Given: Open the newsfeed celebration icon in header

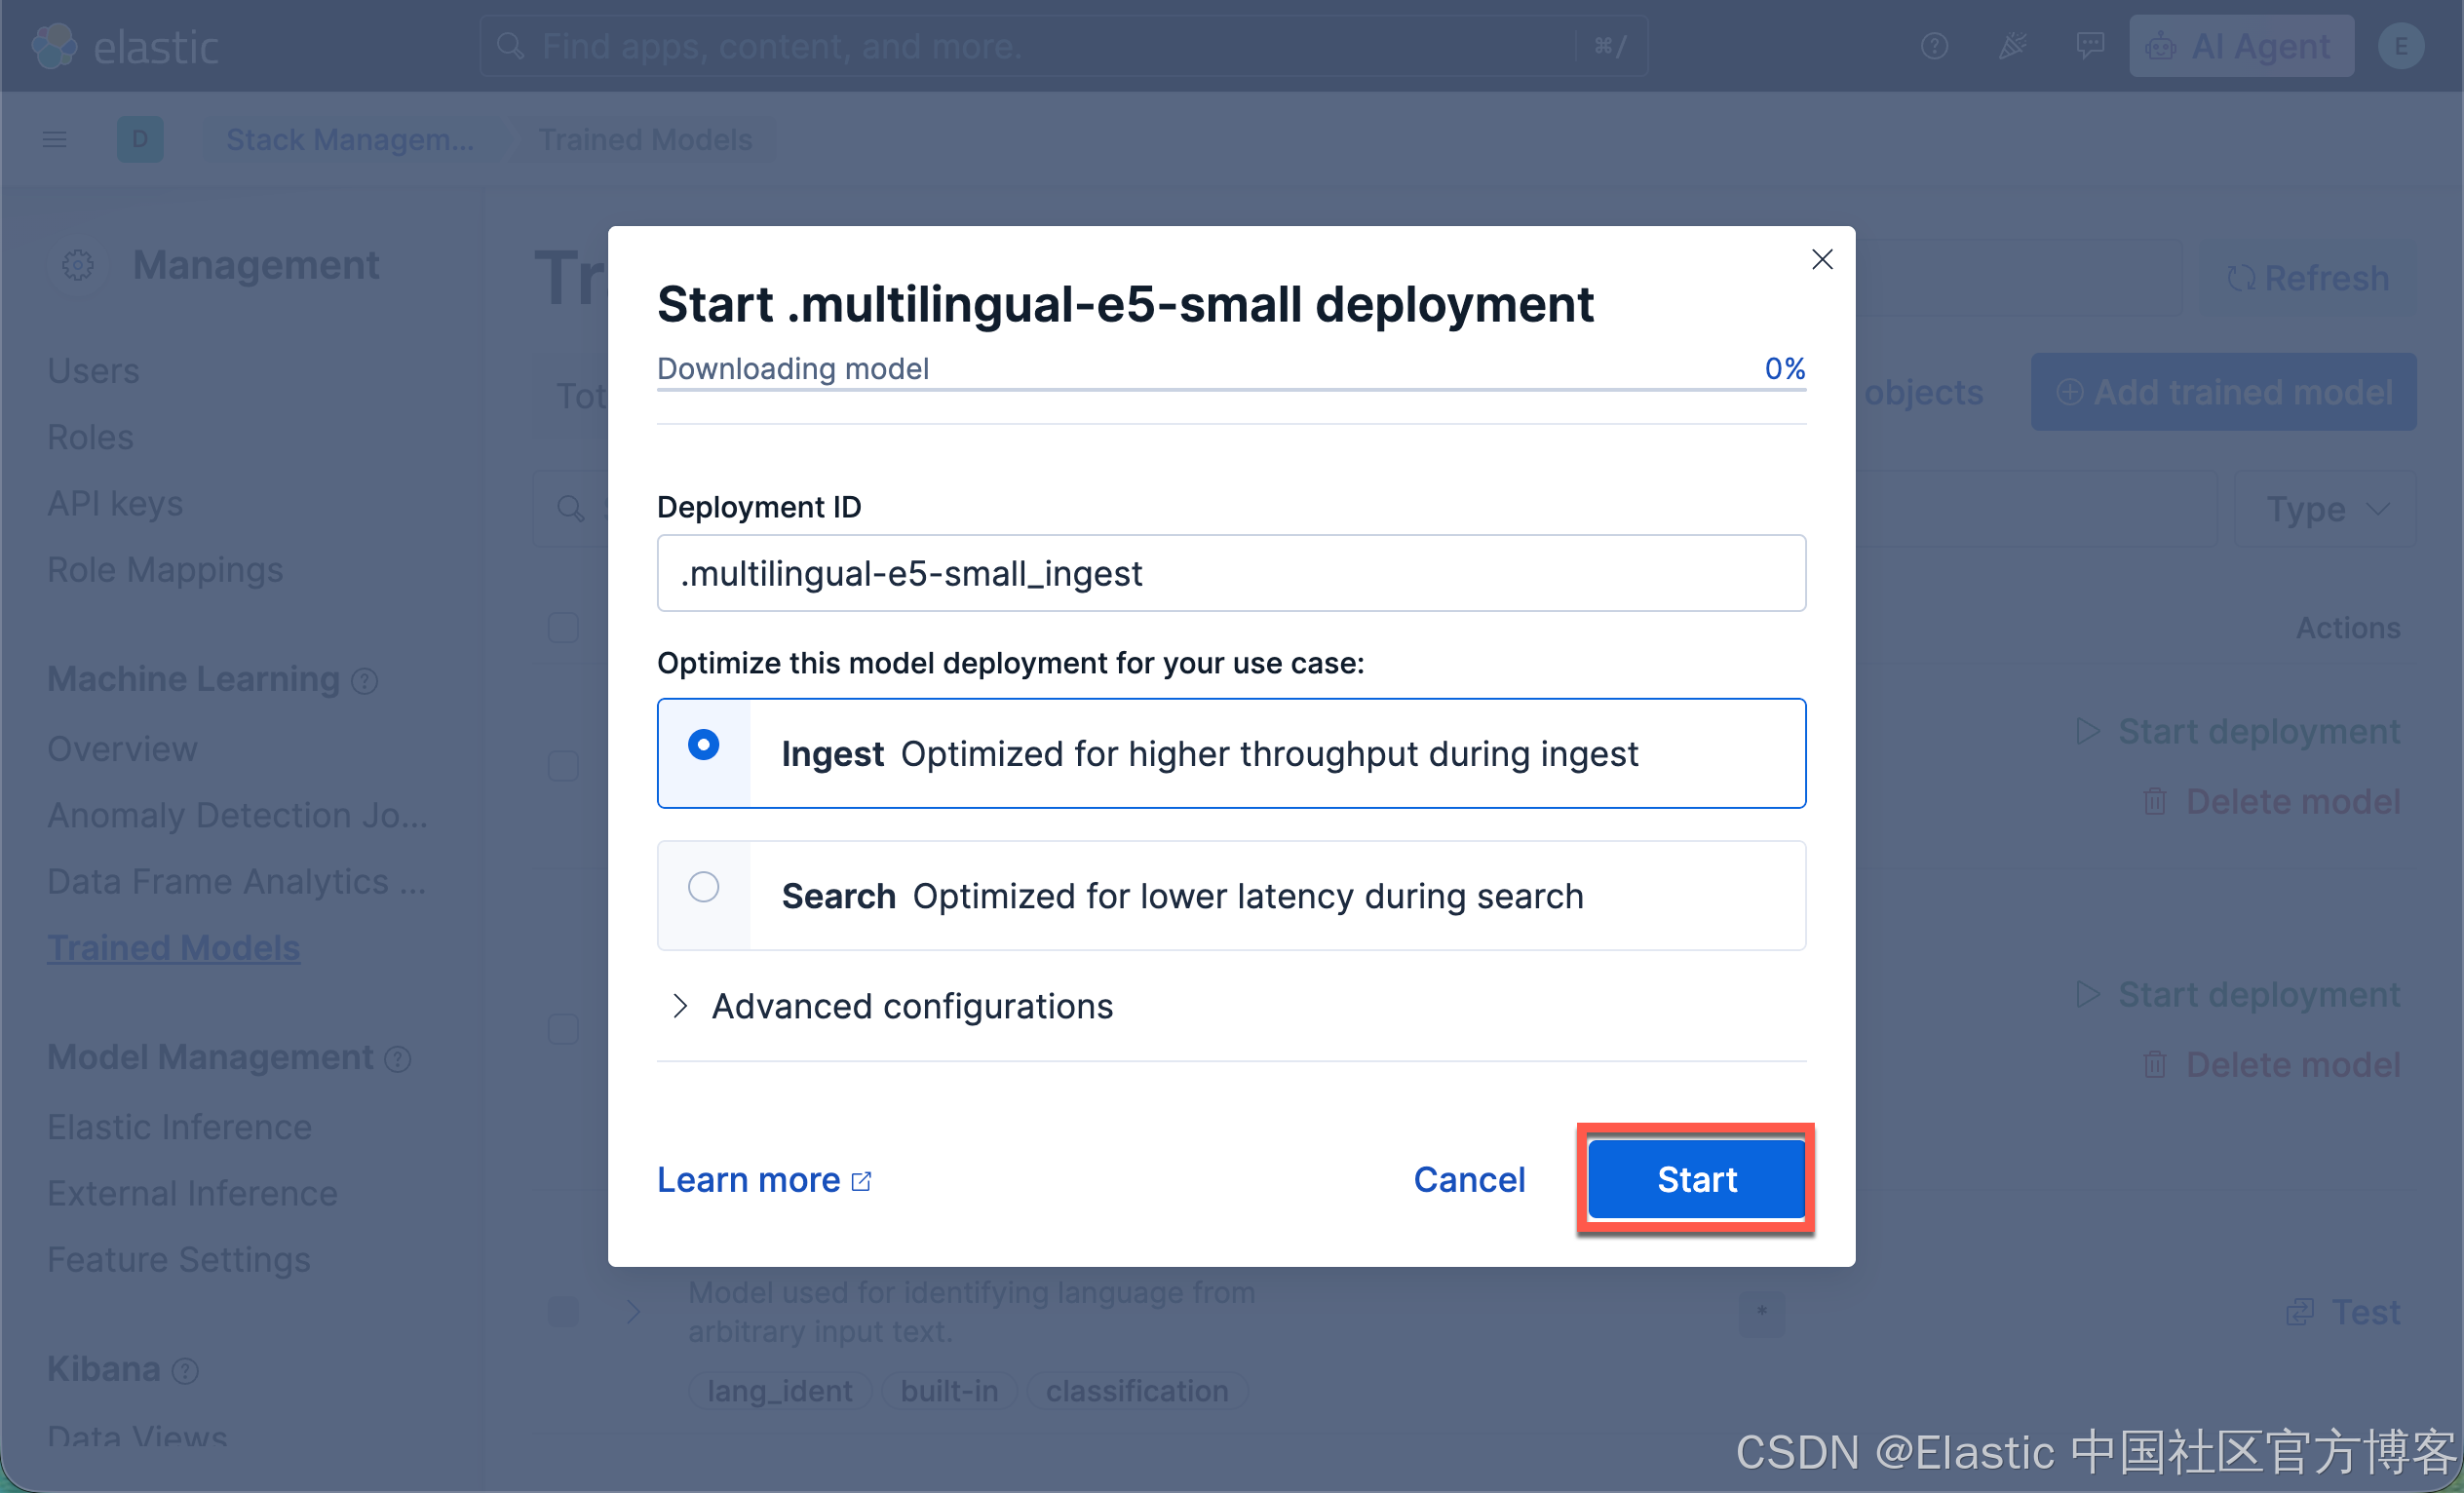Looking at the screenshot, I should tap(2012, 46).
